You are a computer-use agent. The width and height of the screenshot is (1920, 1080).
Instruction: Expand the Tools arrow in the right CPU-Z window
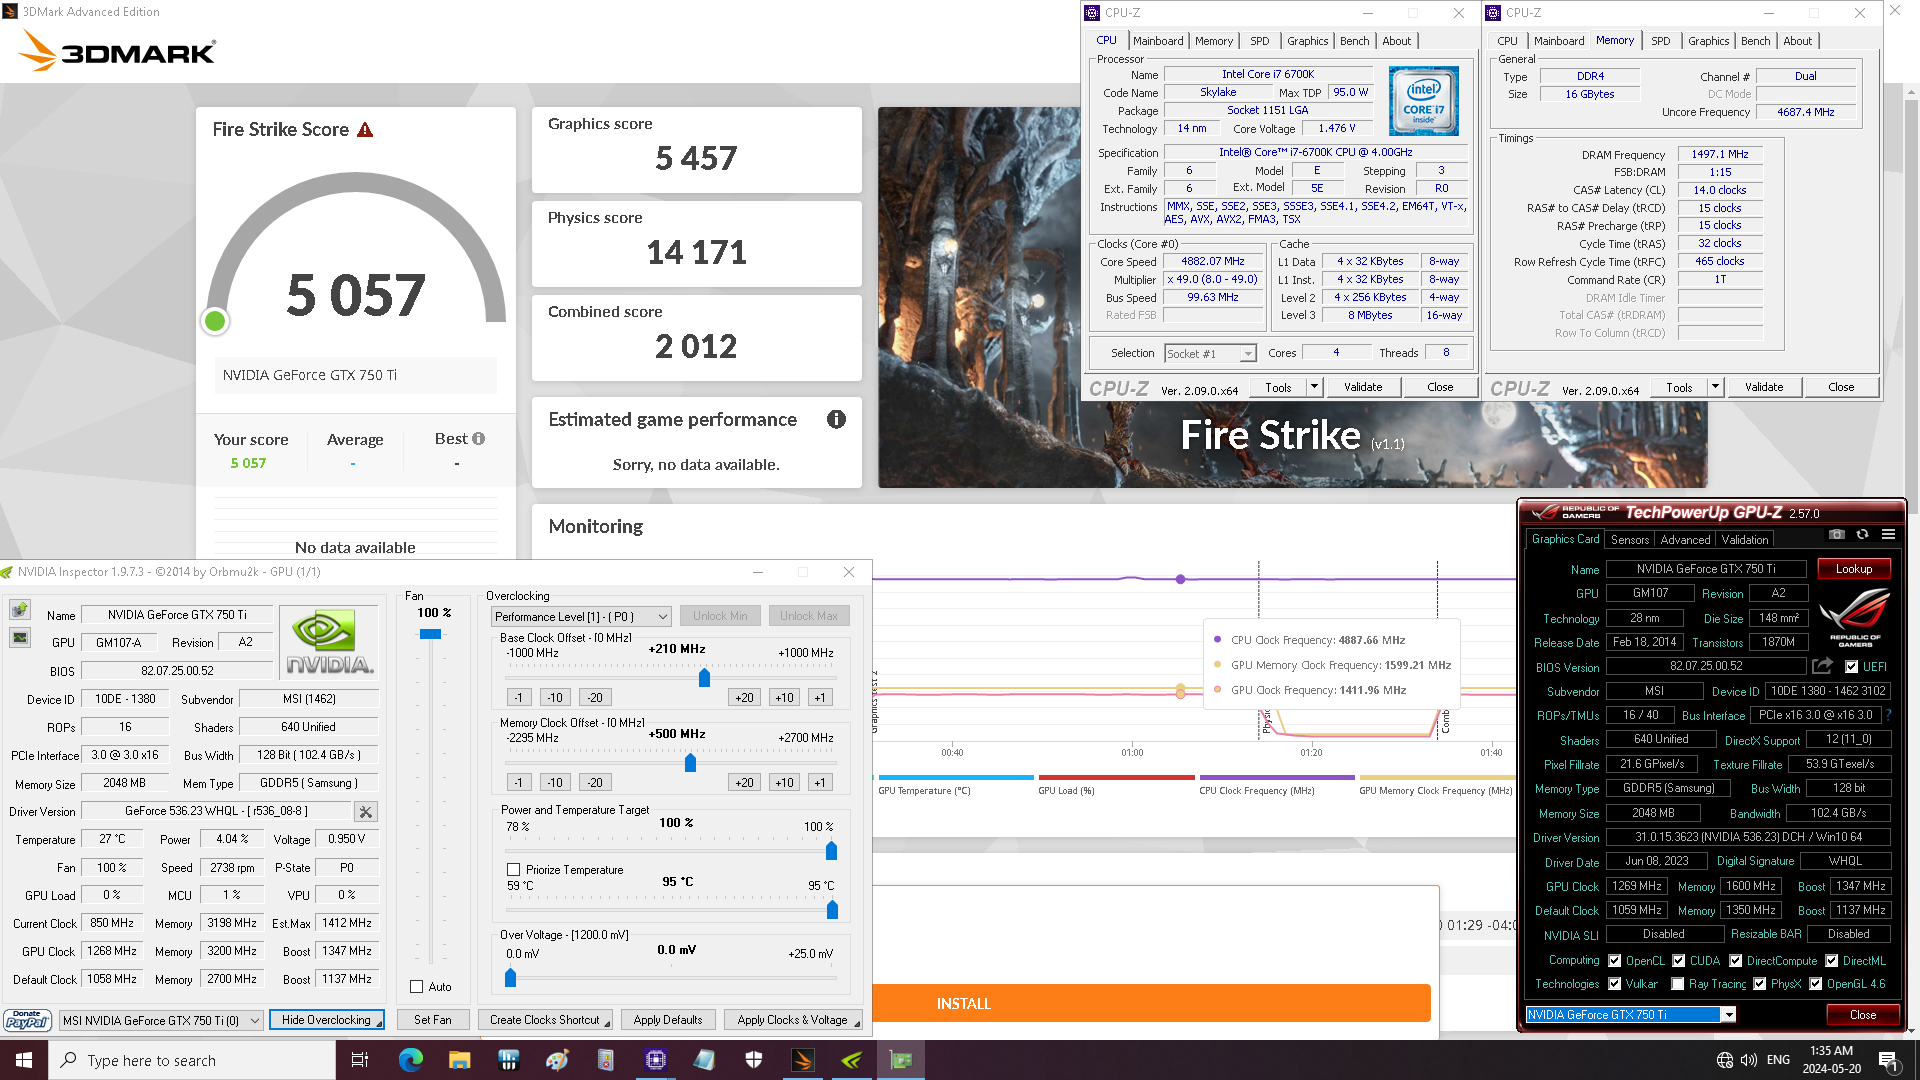(1715, 387)
